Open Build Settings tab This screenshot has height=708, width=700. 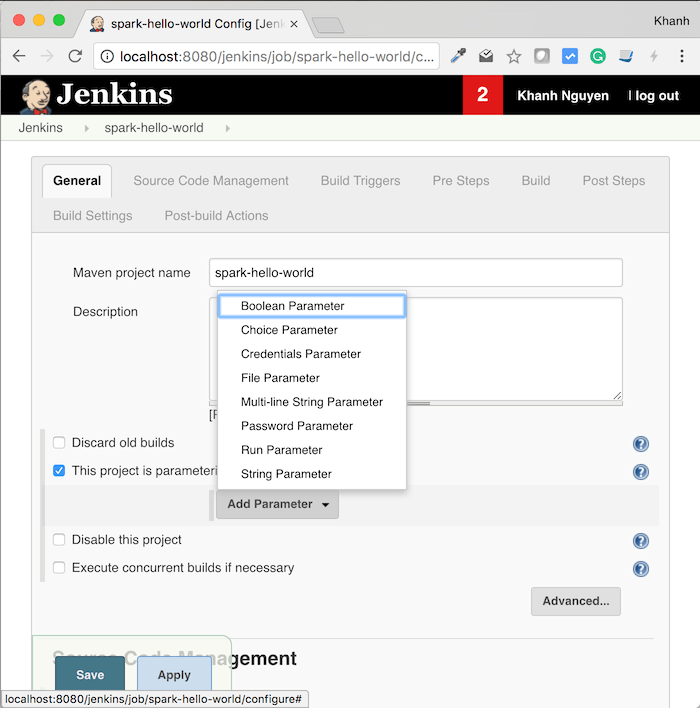[x=93, y=216]
